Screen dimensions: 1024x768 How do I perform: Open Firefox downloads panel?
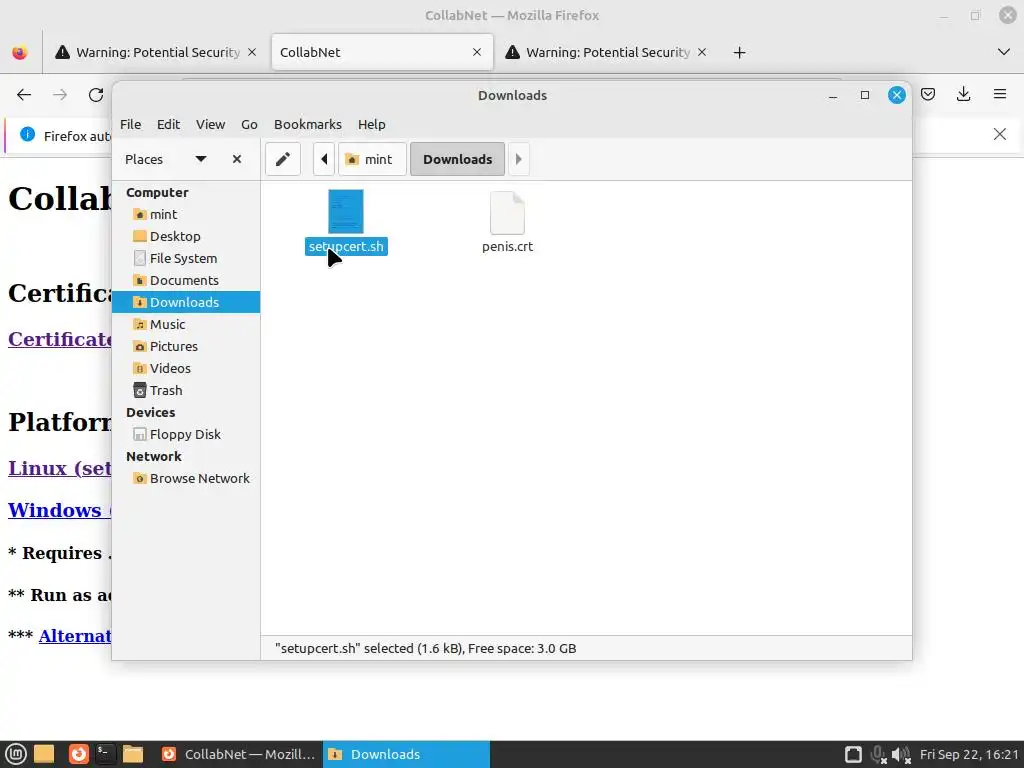963,95
